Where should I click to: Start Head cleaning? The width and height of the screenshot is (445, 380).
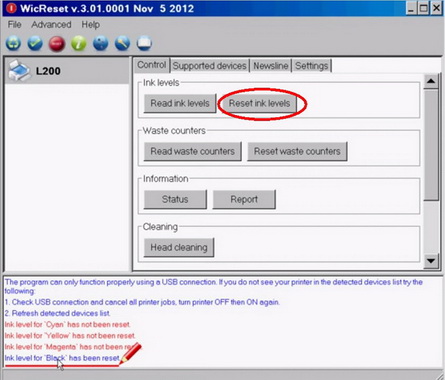click(x=179, y=247)
